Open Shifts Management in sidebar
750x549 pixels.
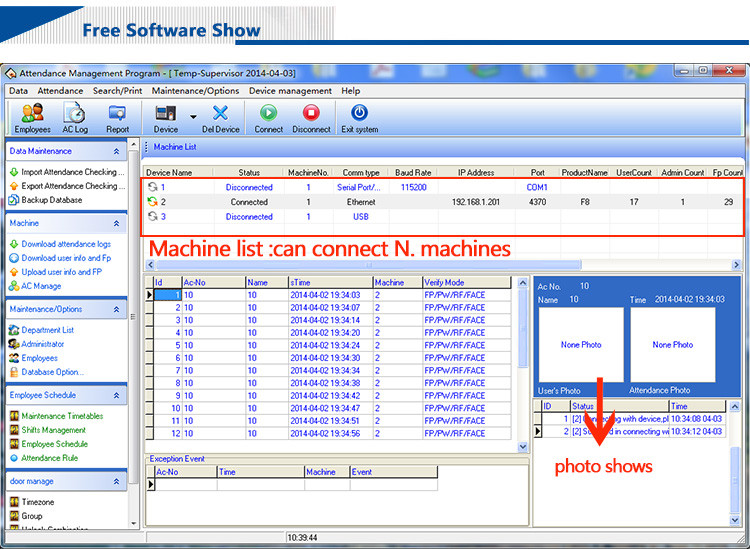(x=53, y=430)
